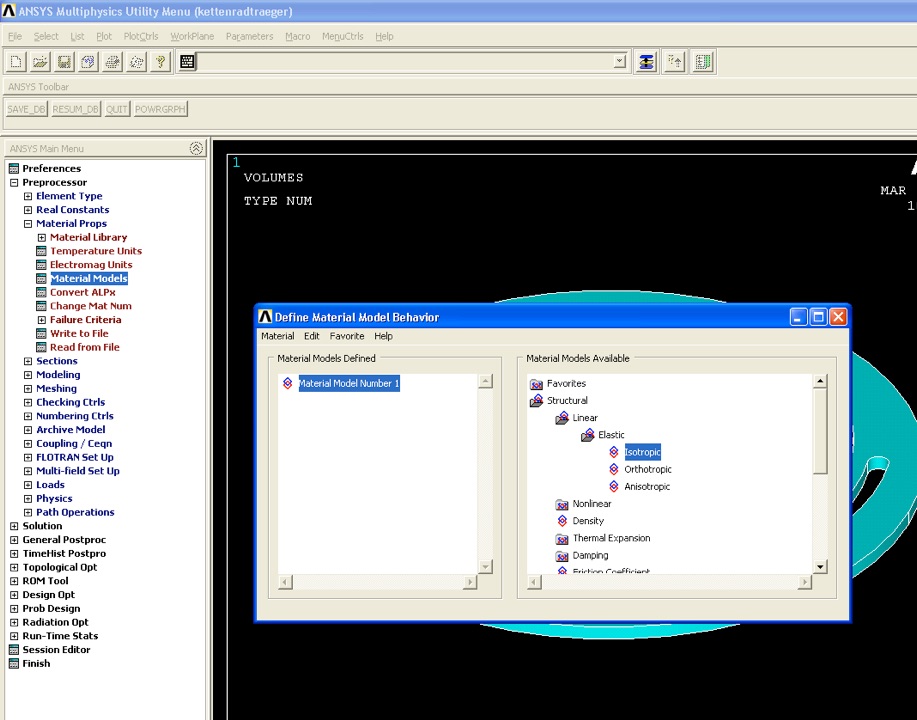Screen dimensions: 917x720
Task: Expand the Material Library node
Action: pos(42,237)
